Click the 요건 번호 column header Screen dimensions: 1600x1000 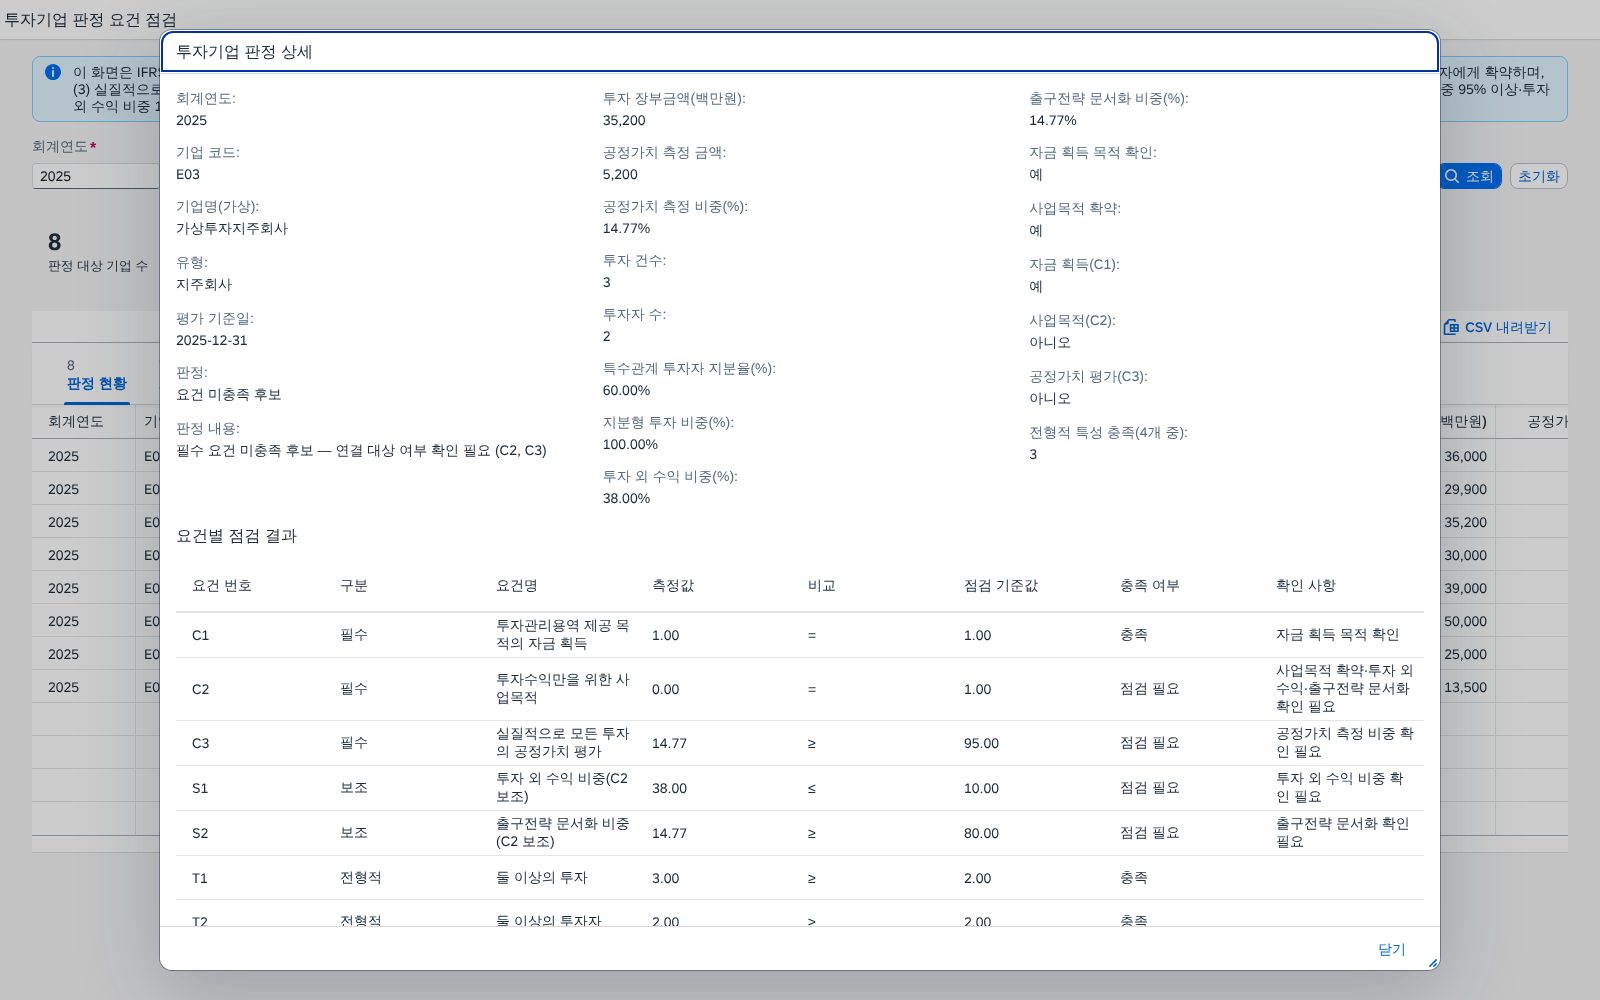pos(222,585)
